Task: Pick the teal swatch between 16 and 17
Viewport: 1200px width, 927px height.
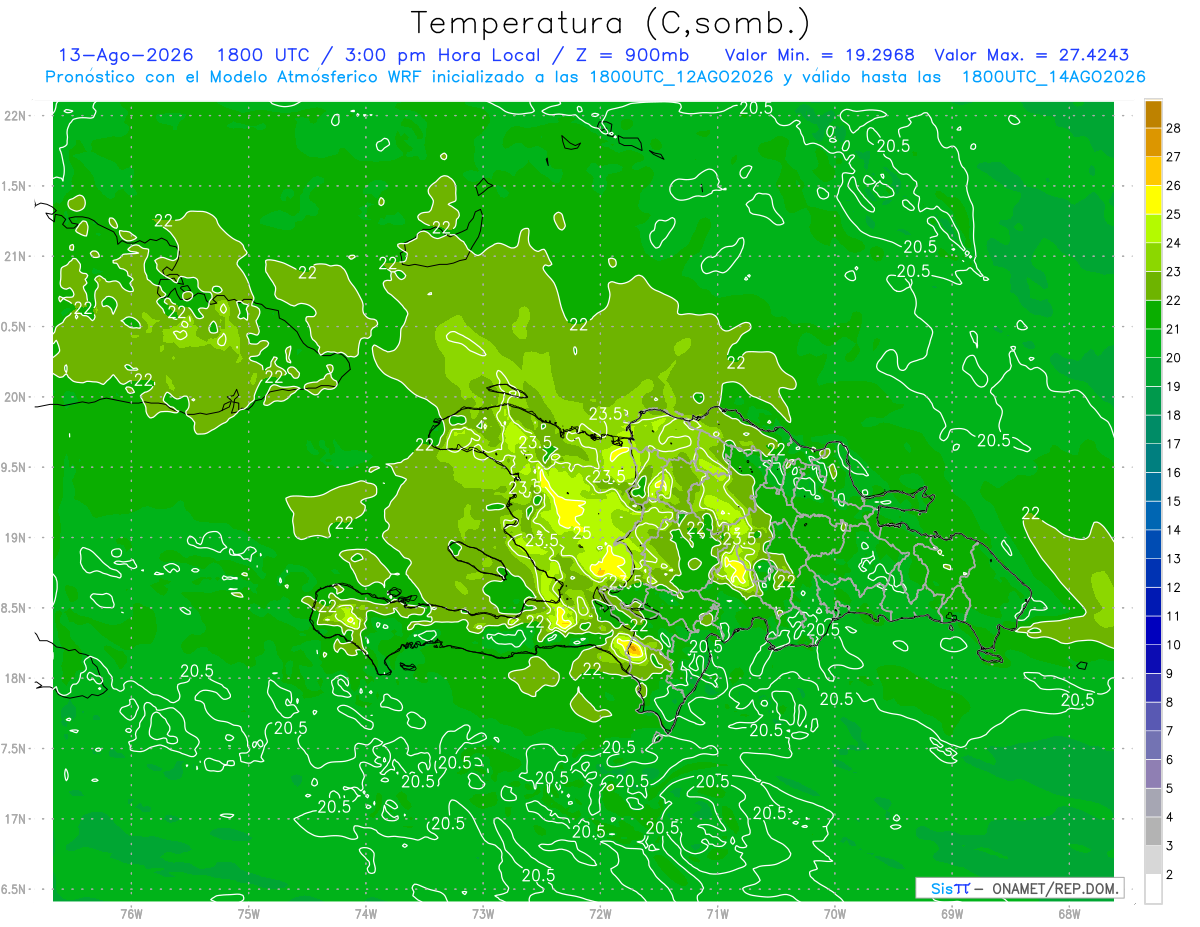Action: (1153, 459)
